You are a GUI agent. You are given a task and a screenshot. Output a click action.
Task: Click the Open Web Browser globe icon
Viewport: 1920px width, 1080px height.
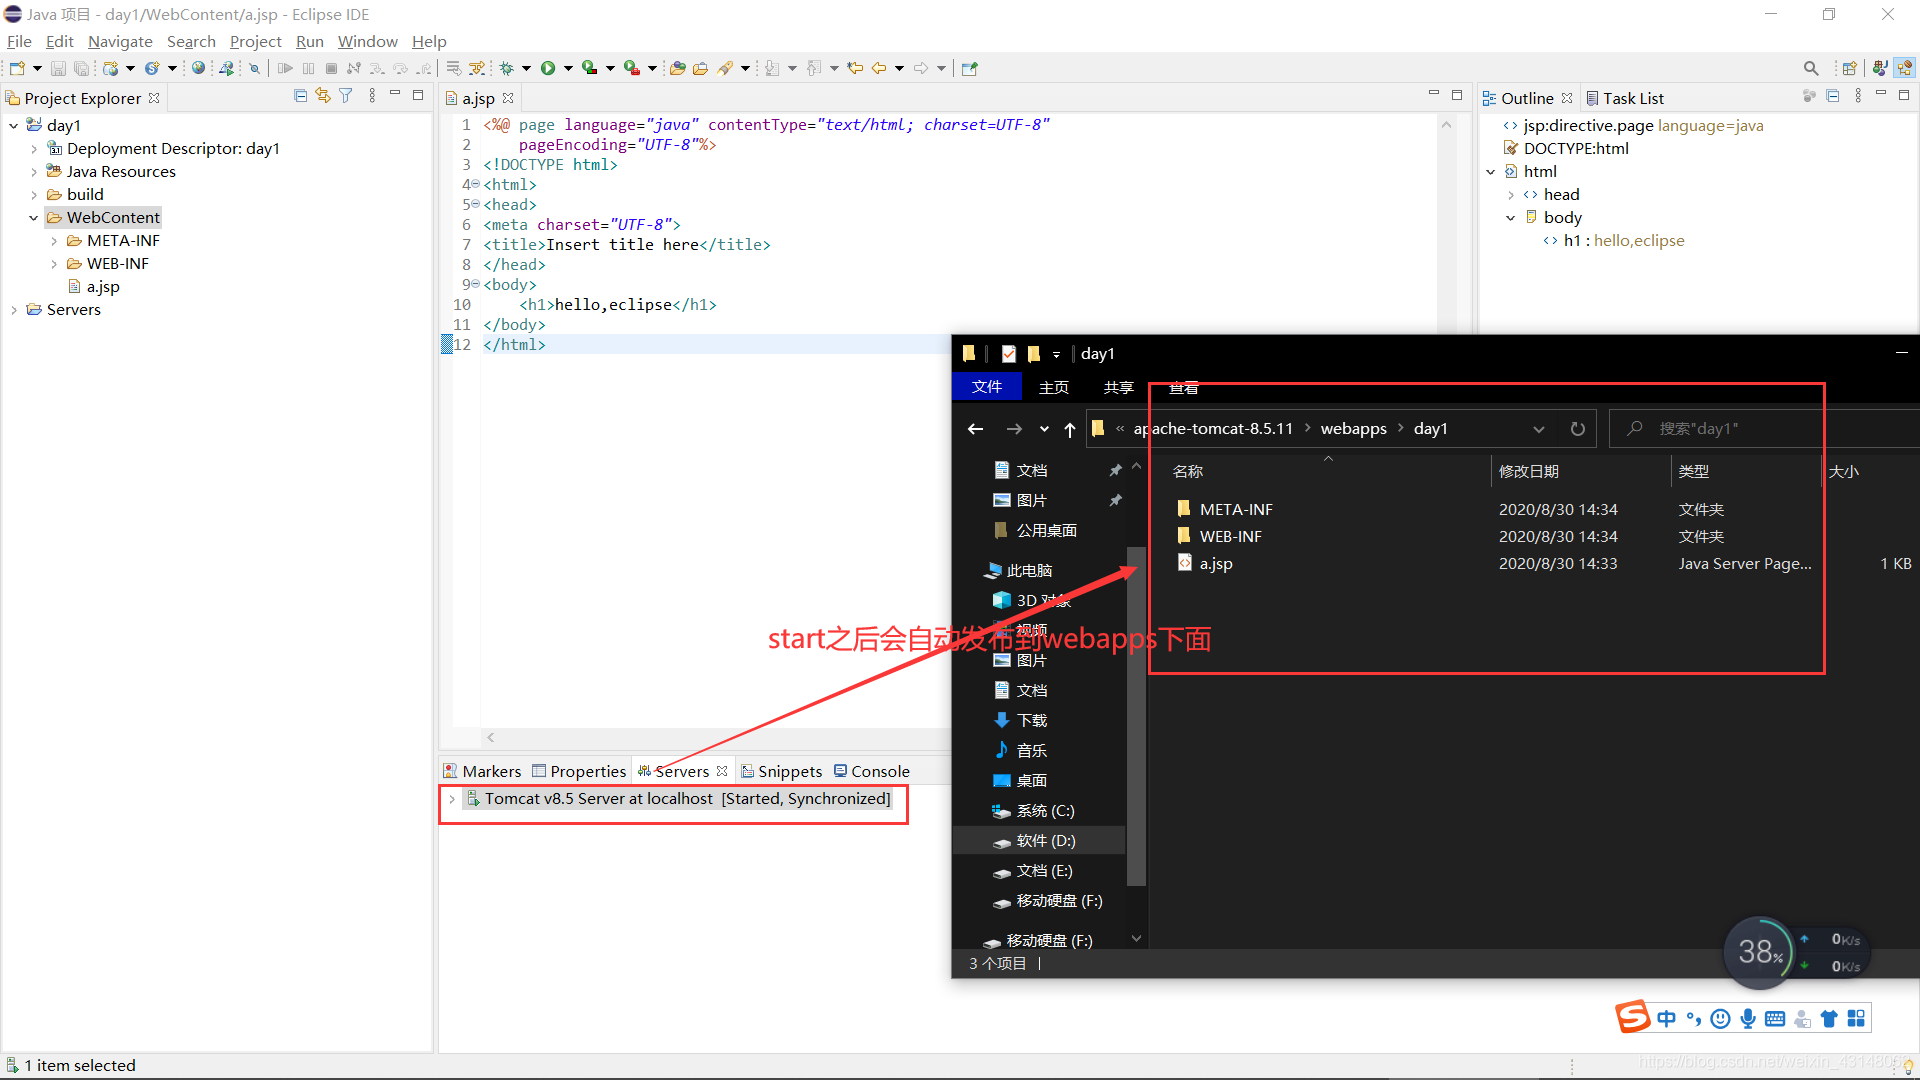198,68
